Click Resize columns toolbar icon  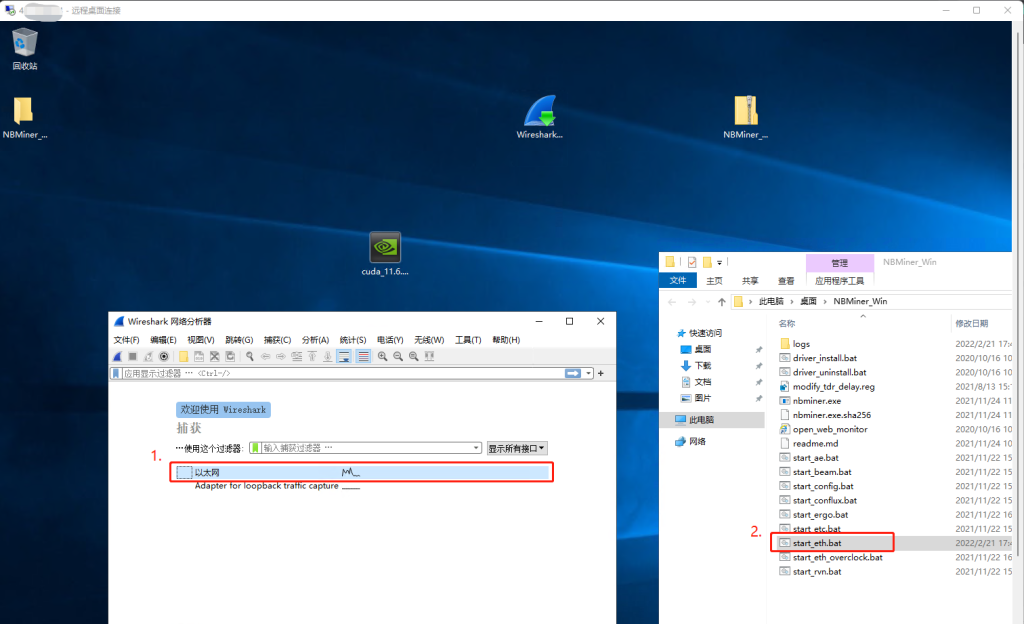(429, 356)
